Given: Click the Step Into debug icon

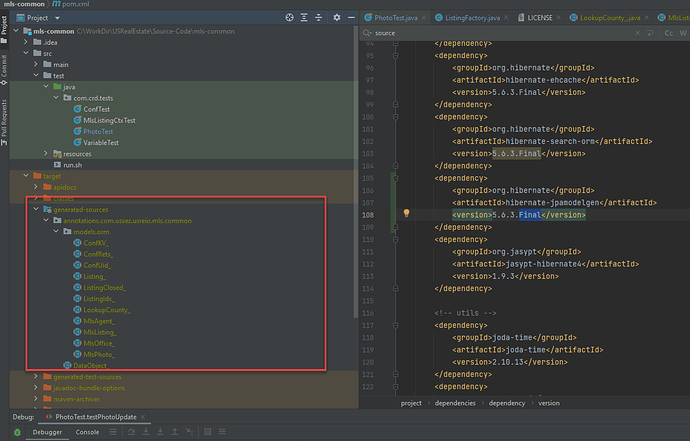Looking at the screenshot, I should (146, 432).
